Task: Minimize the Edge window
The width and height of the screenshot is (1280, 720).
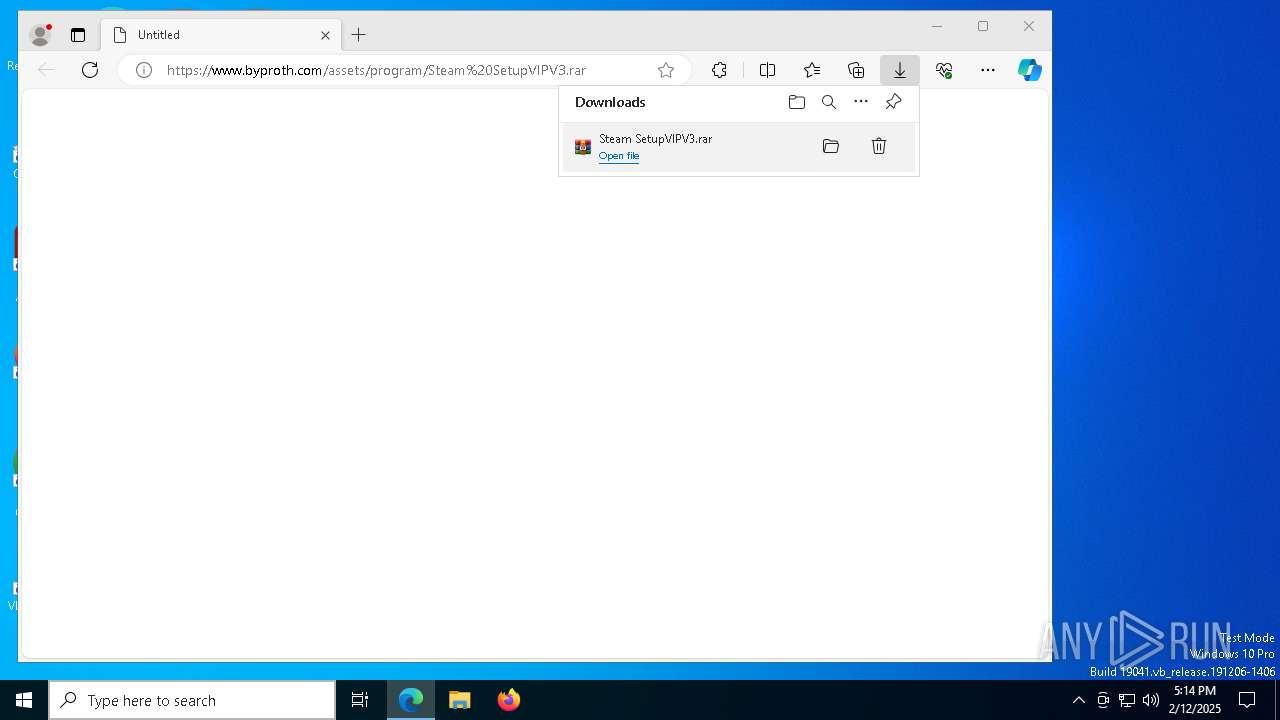Action: coord(937,26)
